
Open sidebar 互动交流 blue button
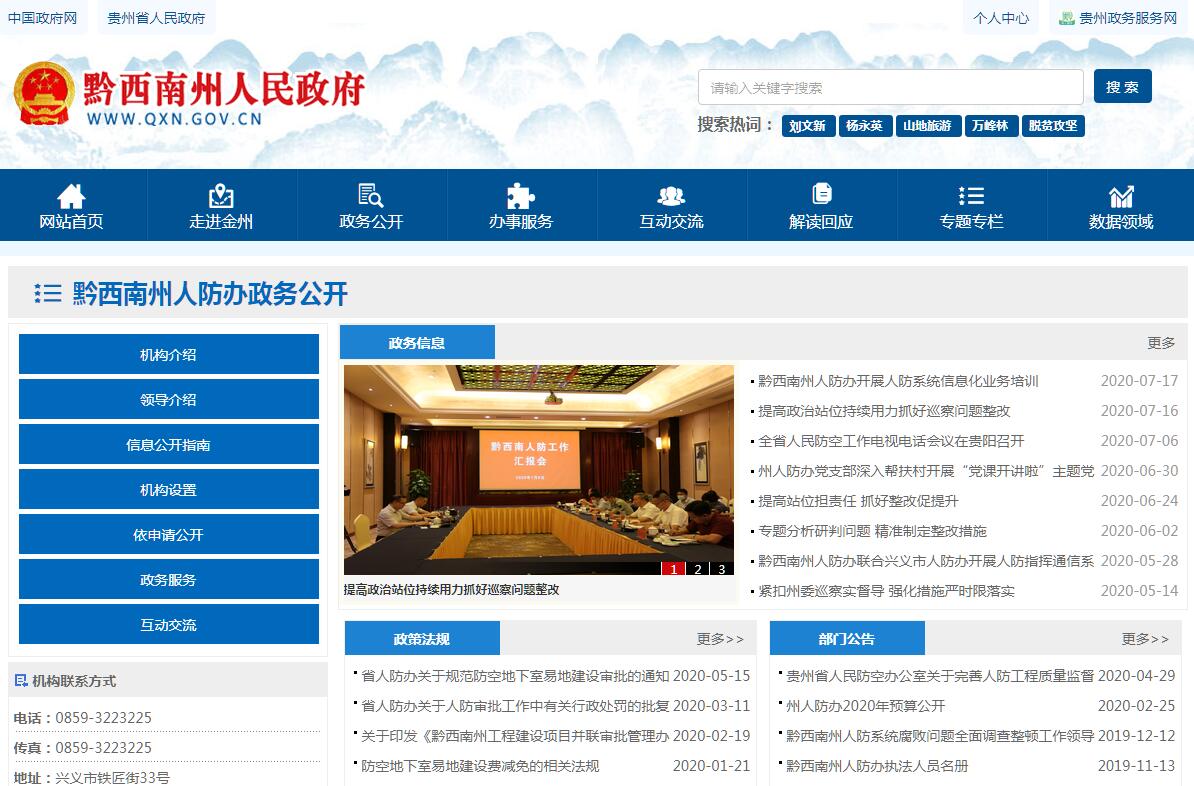(168, 624)
